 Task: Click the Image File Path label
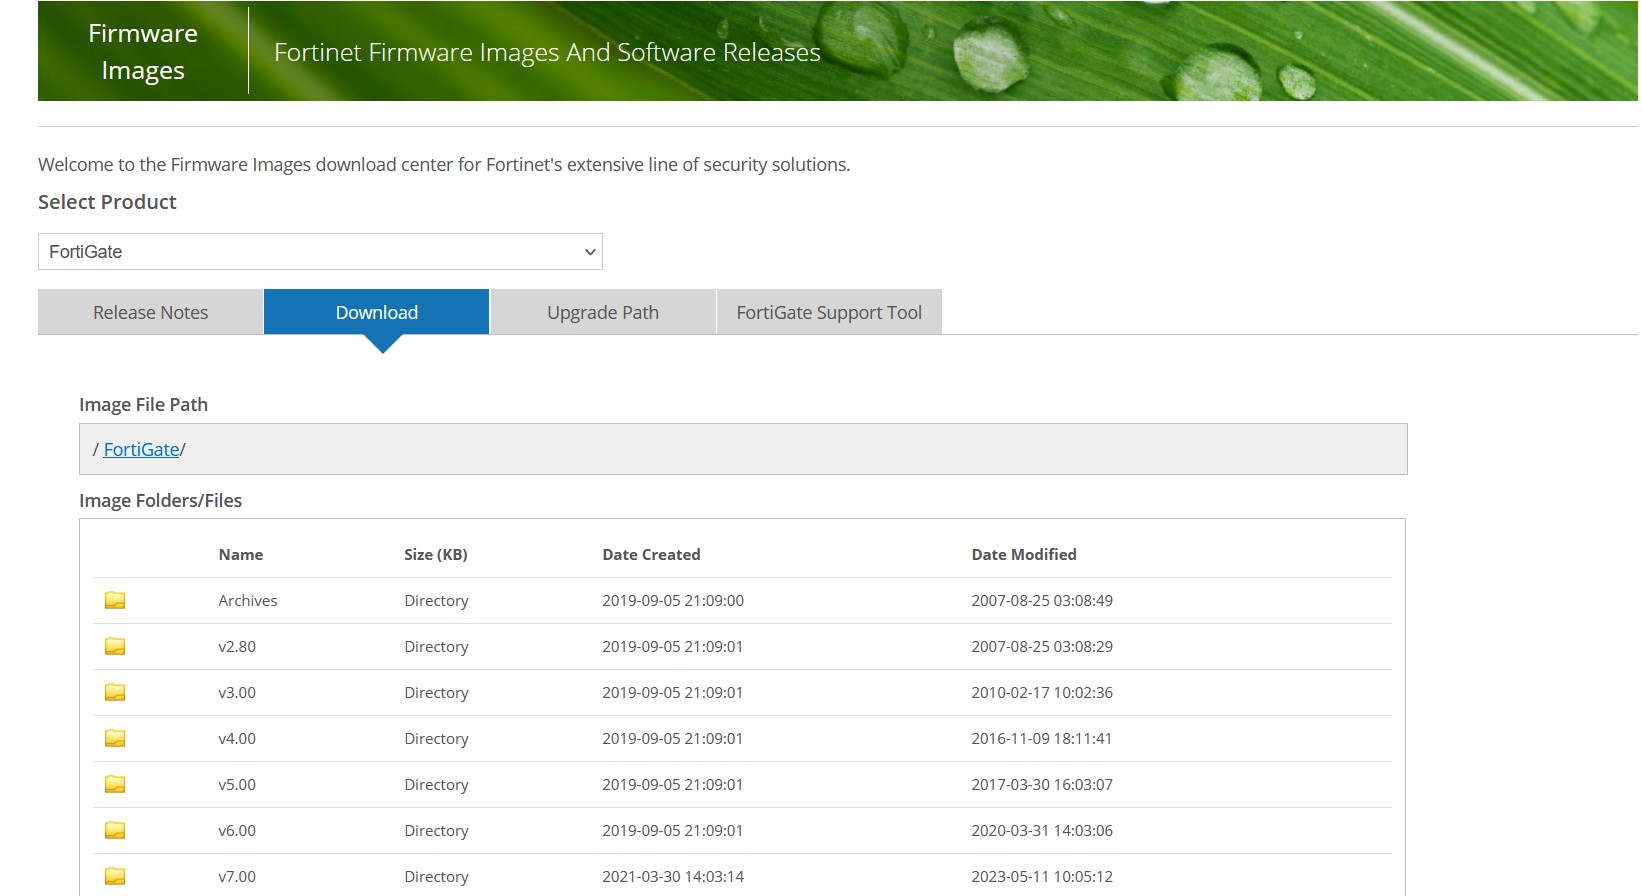click(x=143, y=405)
